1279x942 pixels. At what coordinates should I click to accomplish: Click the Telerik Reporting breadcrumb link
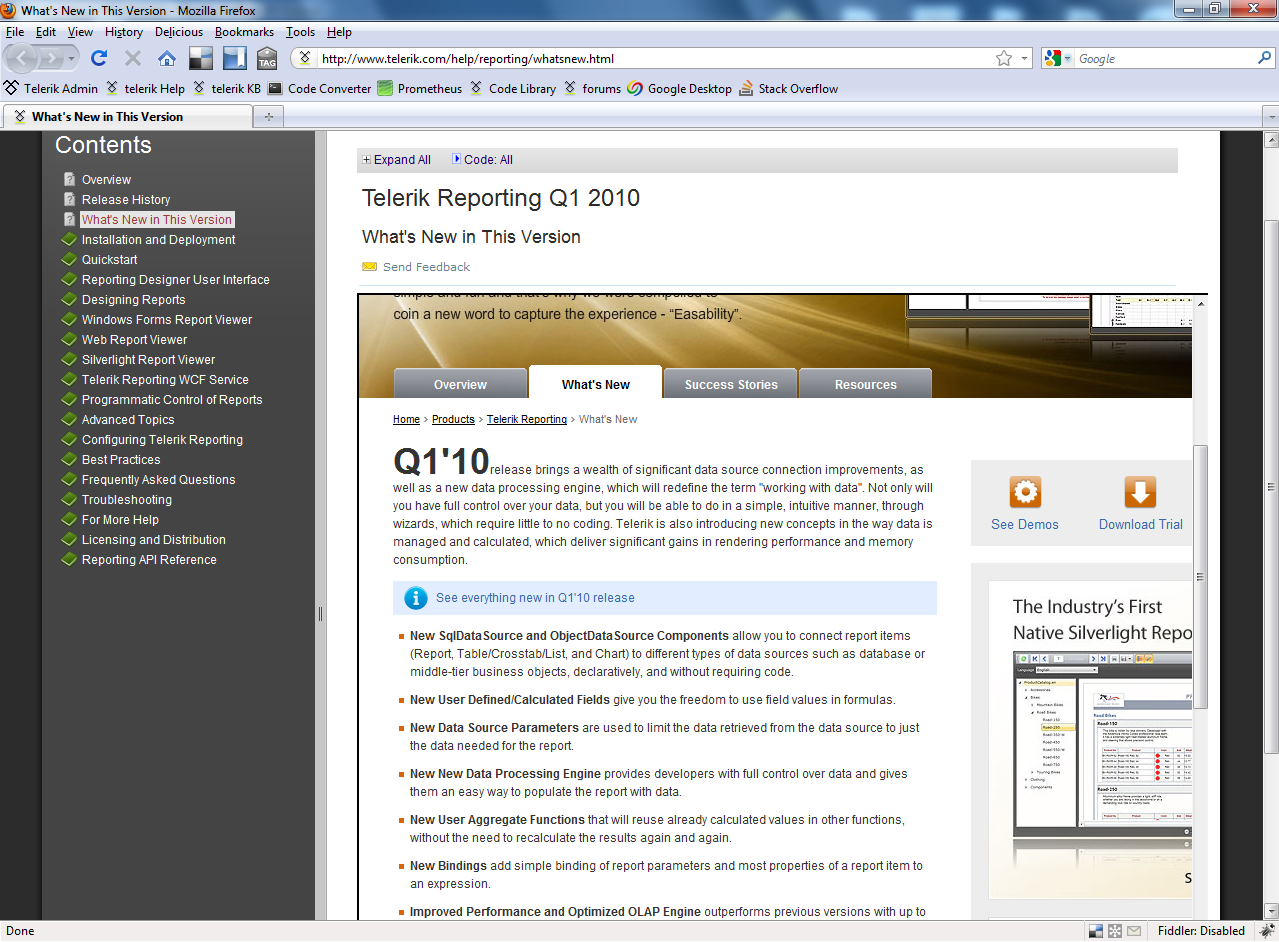pyautogui.click(x=527, y=420)
